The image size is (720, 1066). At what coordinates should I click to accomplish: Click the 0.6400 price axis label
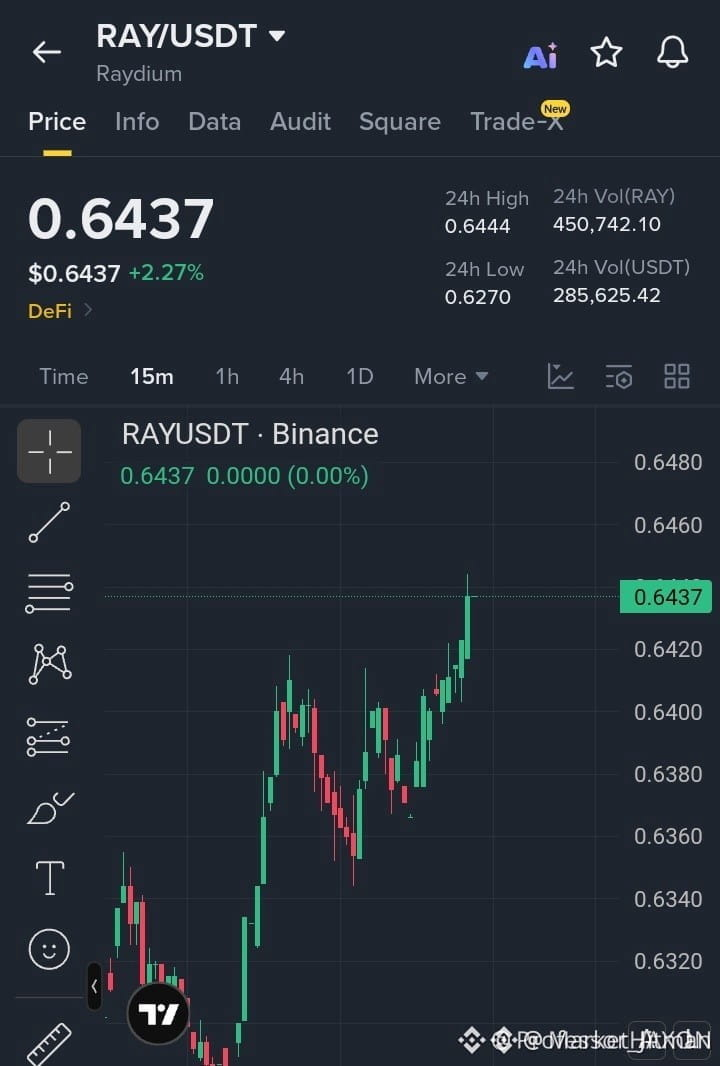[668, 712]
